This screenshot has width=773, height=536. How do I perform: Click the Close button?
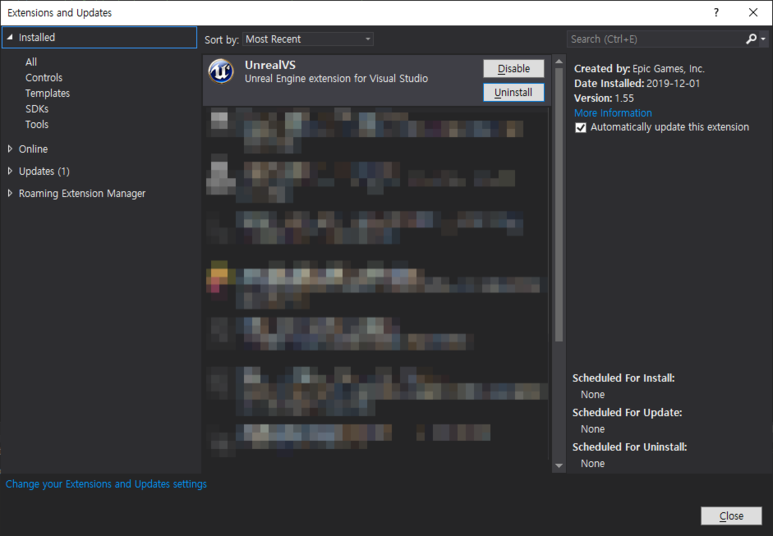[731, 516]
